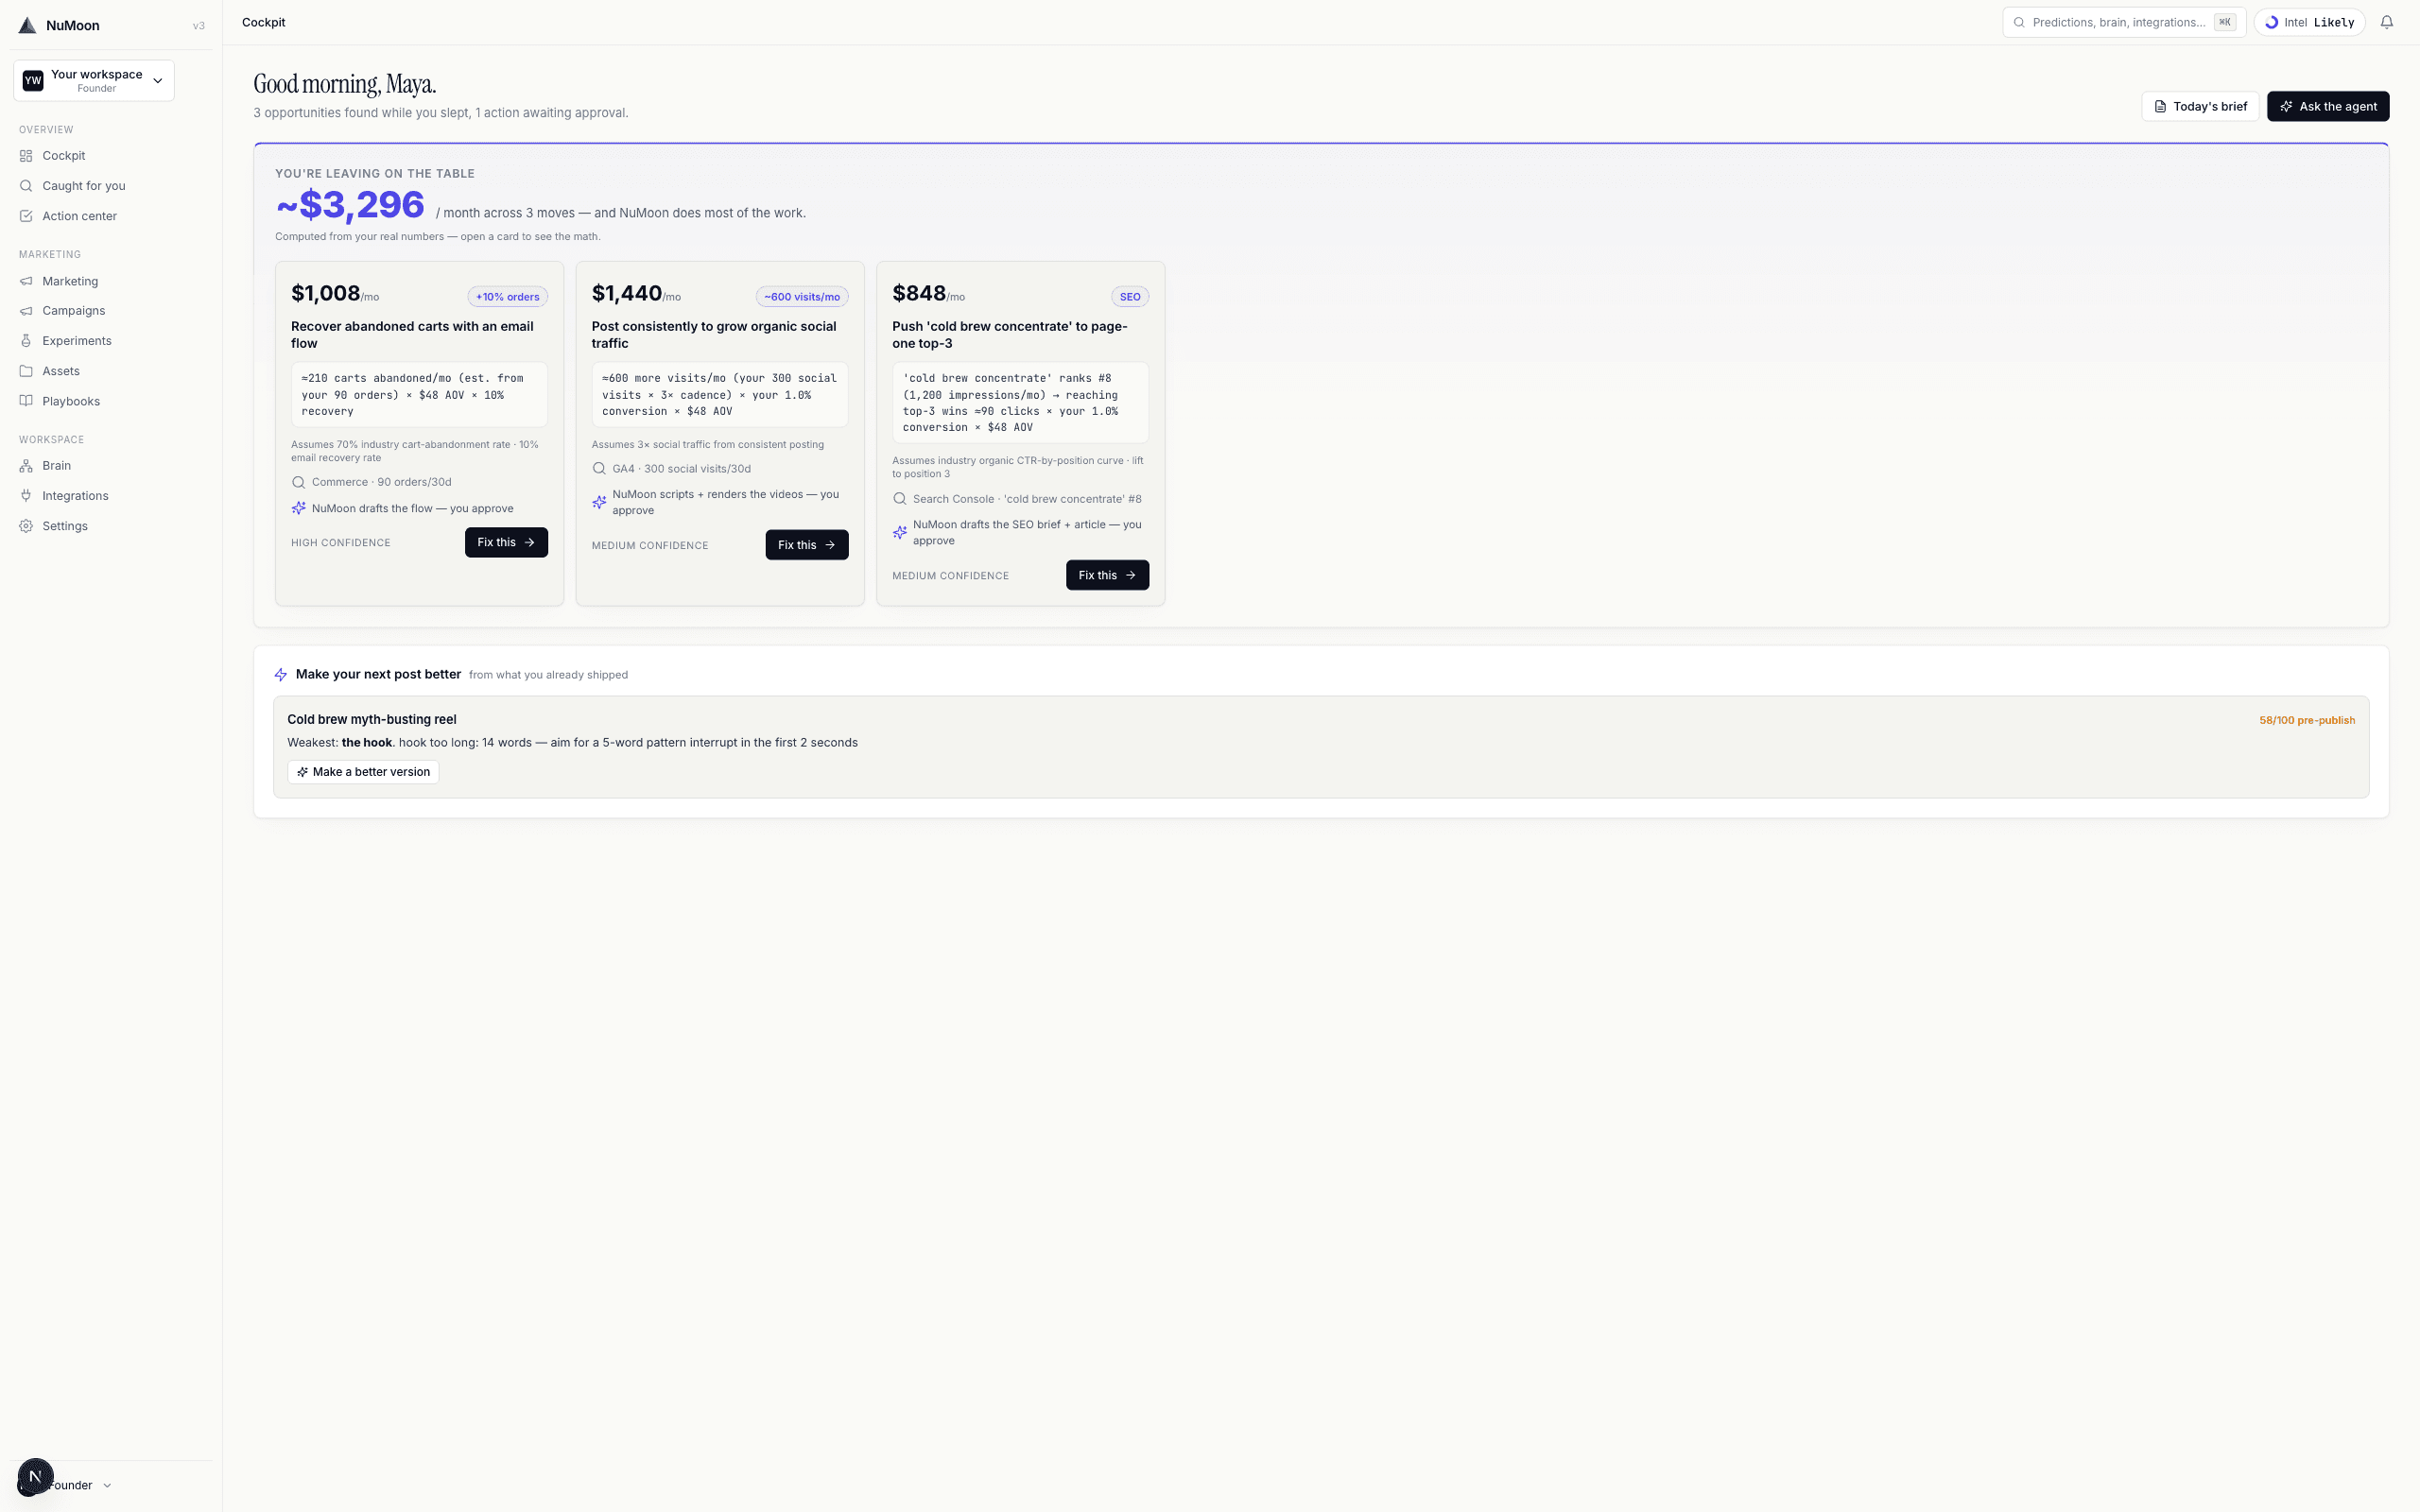Click the $848/mo amount
The height and width of the screenshot is (1512, 2420).
(929, 294)
